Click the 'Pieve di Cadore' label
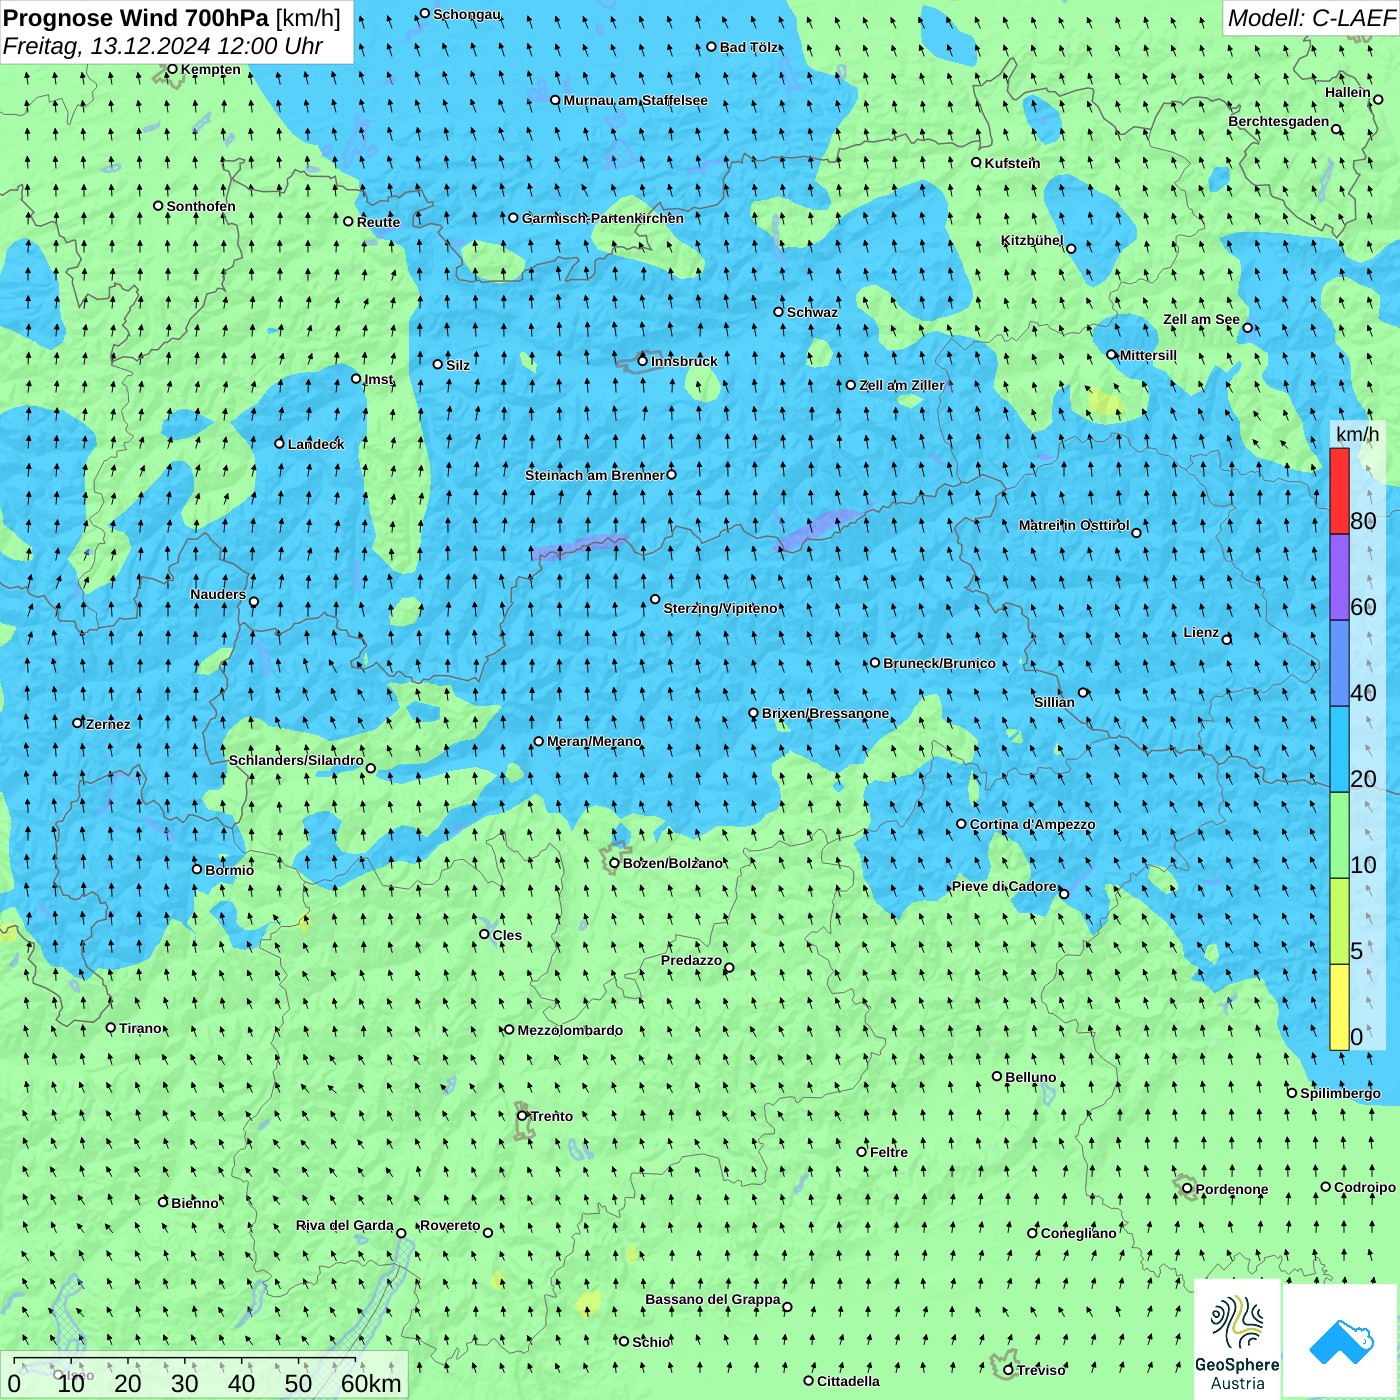The width and height of the screenshot is (1400, 1400). coord(1004,886)
